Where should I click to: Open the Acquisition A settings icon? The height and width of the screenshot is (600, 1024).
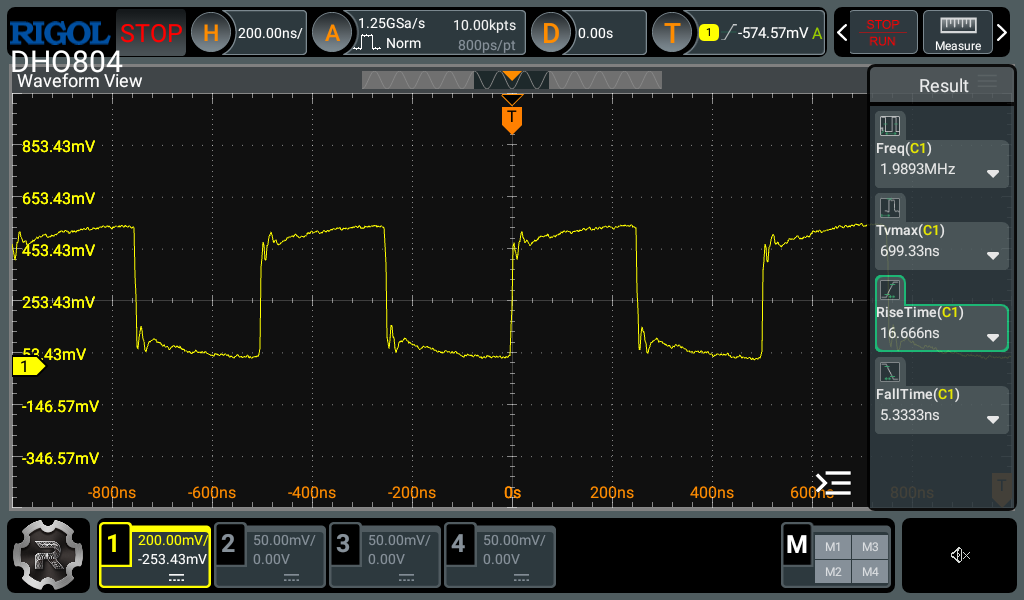(332, 33)
